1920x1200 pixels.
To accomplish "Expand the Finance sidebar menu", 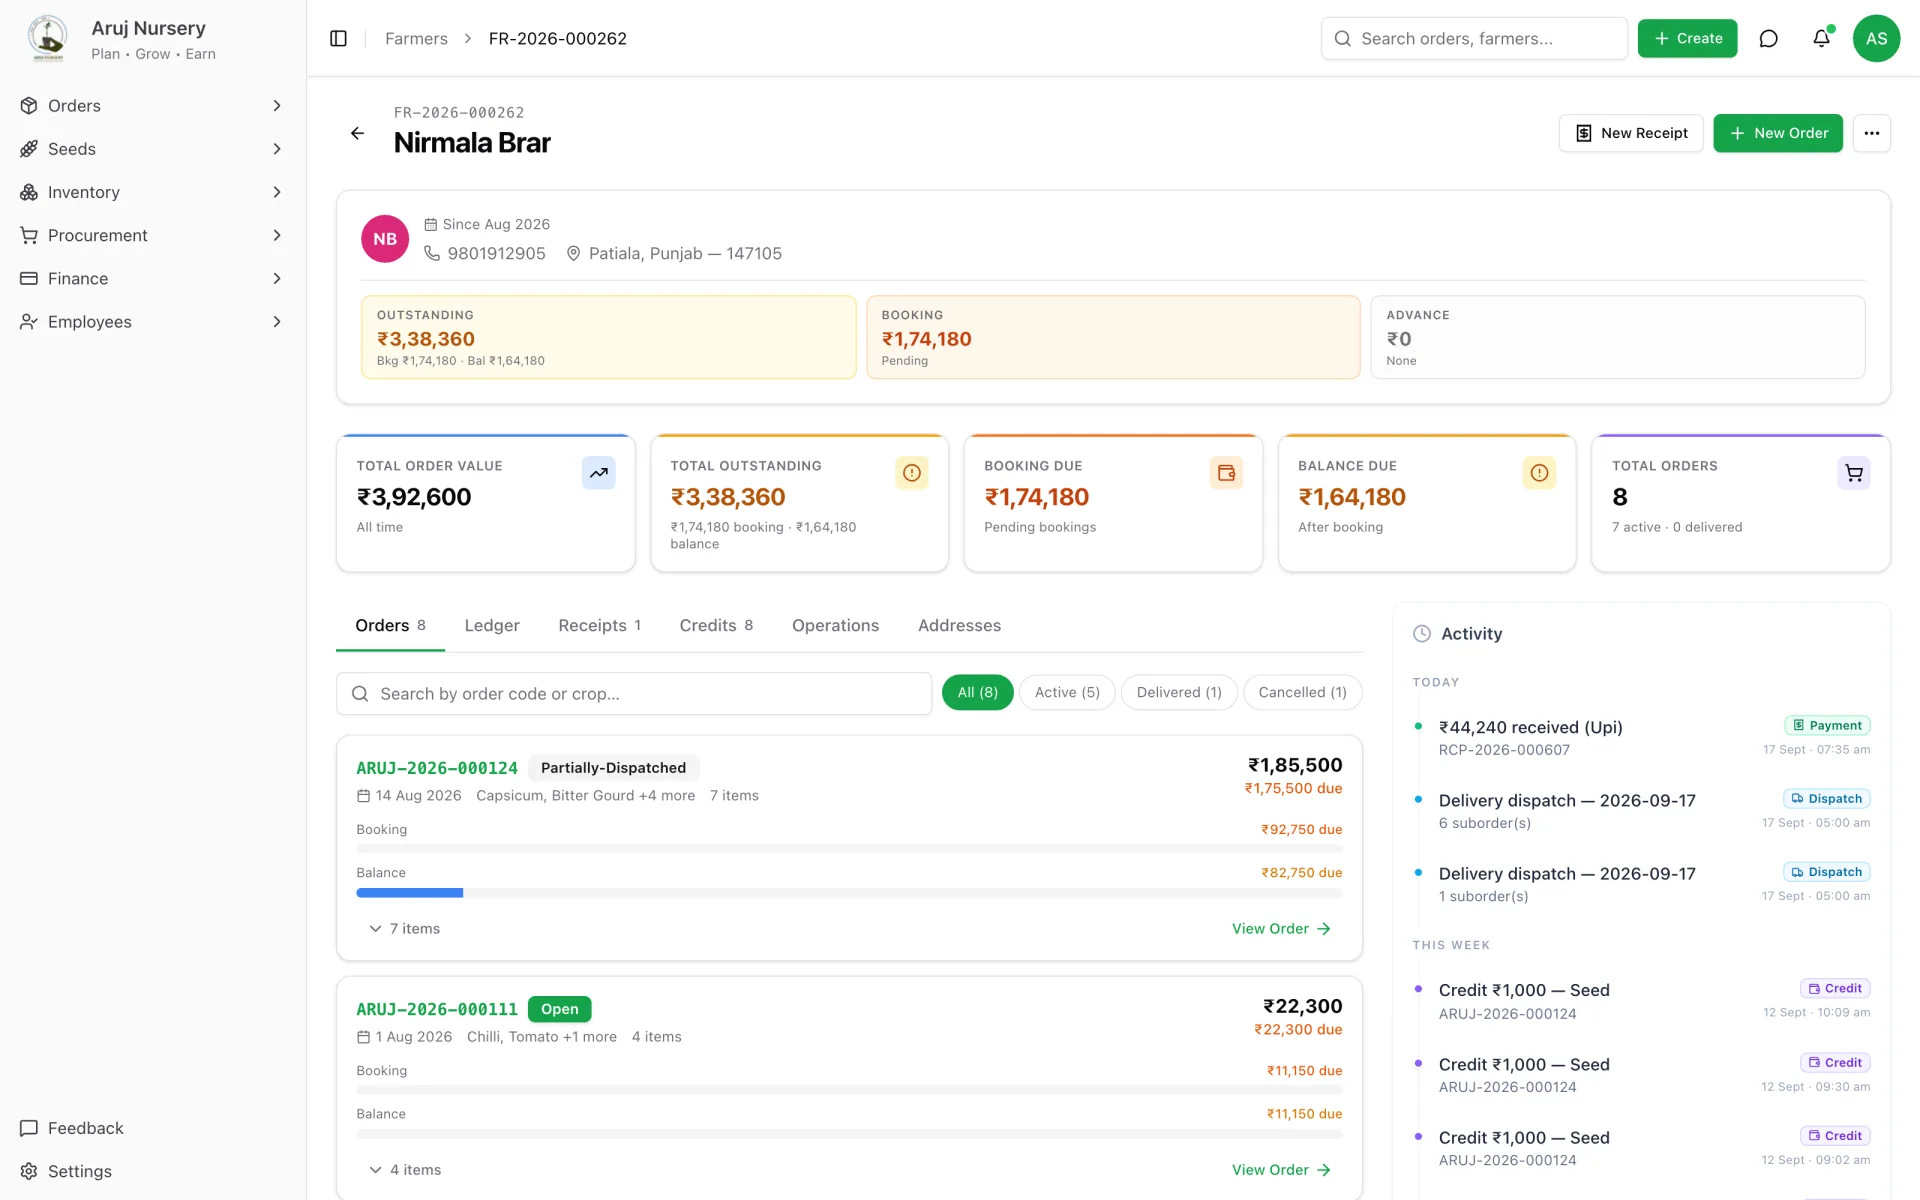I will [x=153, y=278].
